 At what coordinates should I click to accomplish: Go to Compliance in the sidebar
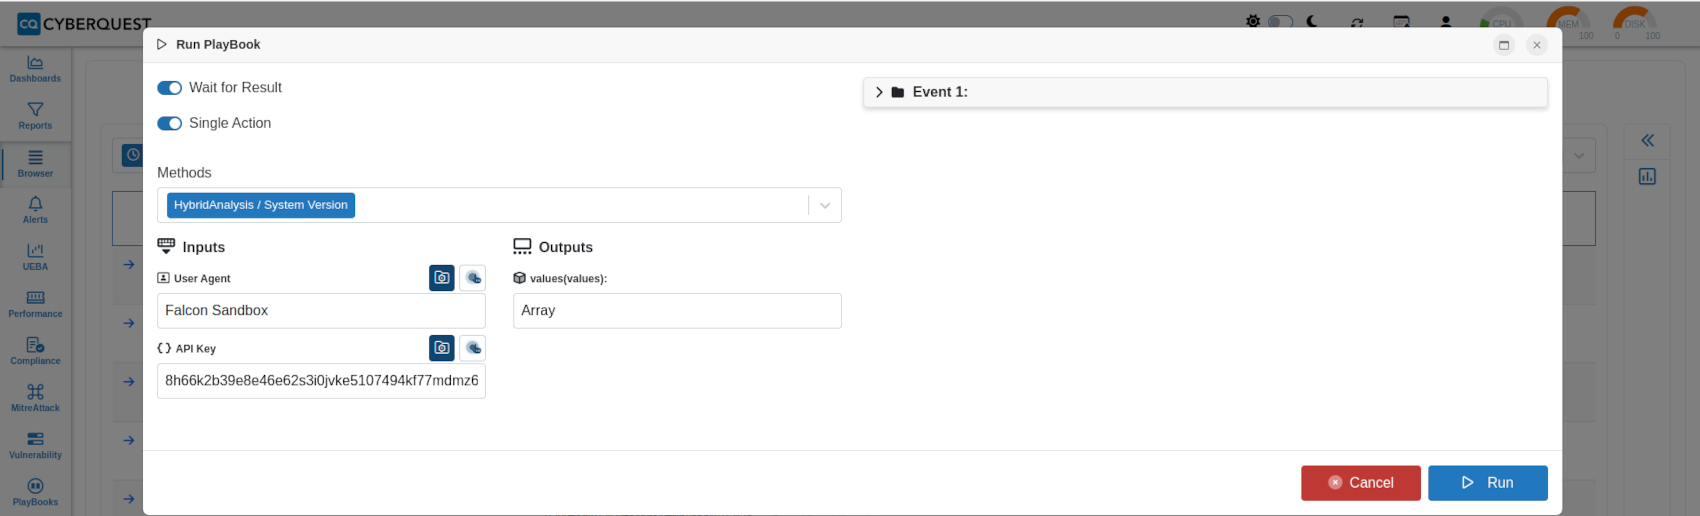[x=35, y=351]
